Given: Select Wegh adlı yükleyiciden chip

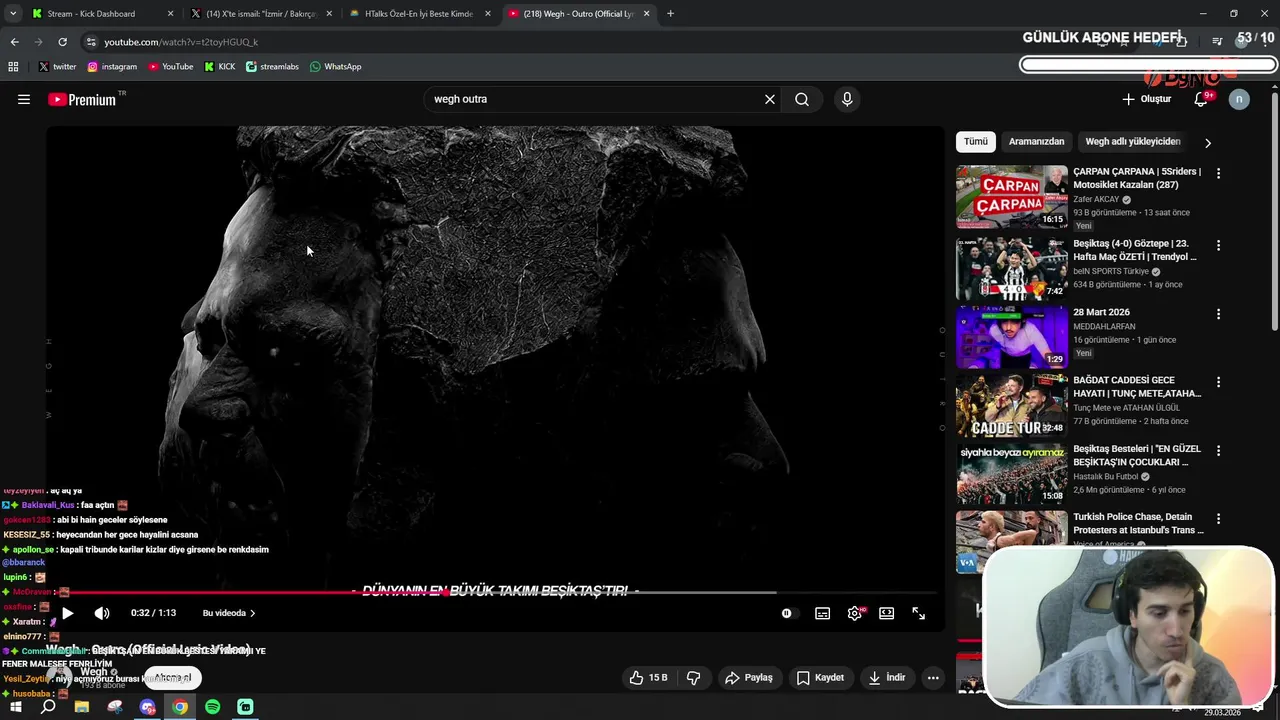Looking at the screenshot, I should [1133, 142].
